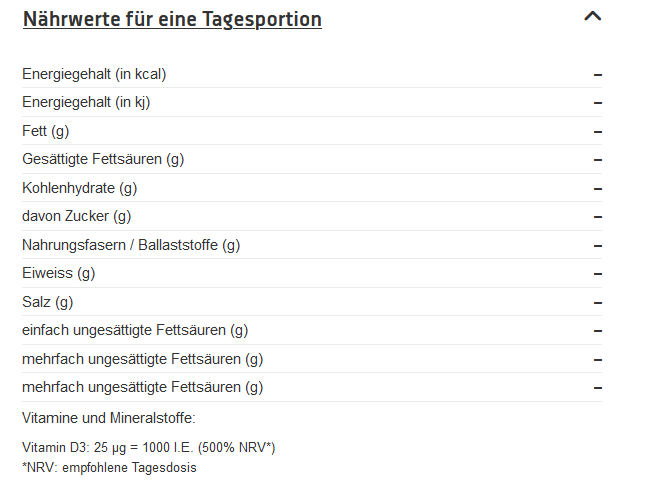Select Nahrungsfasern / Ballaststoffe (g) row

pyautogui.click(x=312, y=245)
